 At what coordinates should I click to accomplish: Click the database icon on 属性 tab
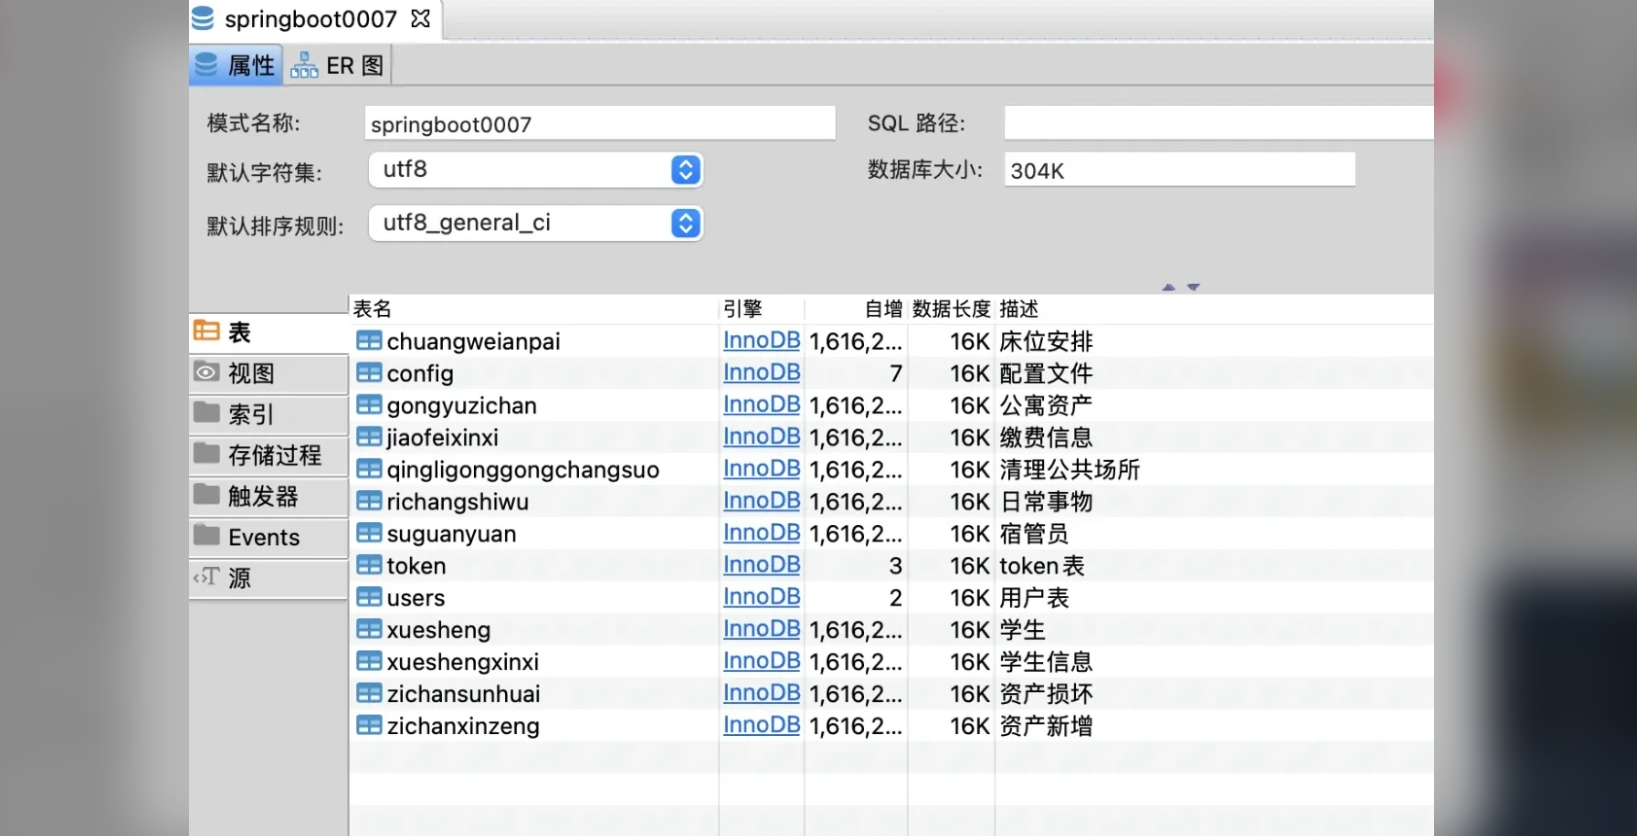[206, 65]
